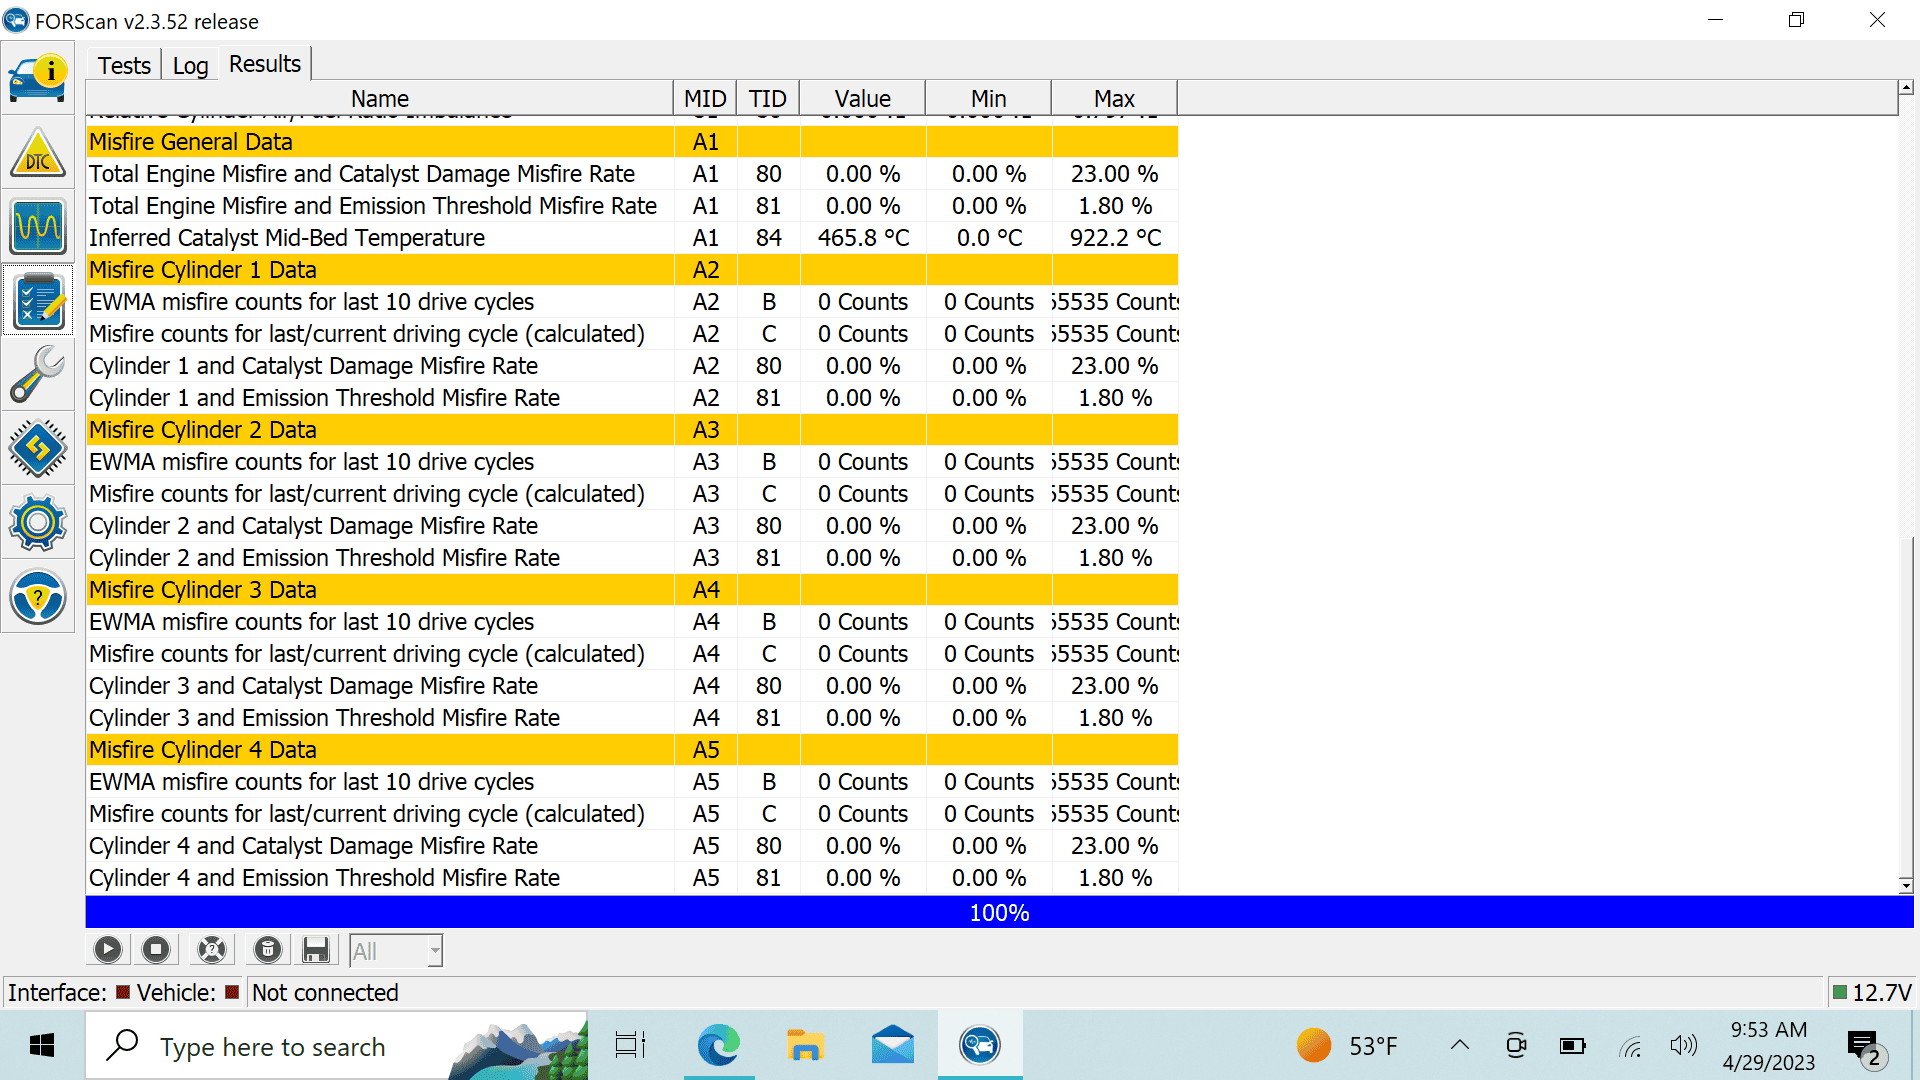Save results with the floppy disk icon
This screenshot has height=1080, width=1920.
[x=316, y=950]
